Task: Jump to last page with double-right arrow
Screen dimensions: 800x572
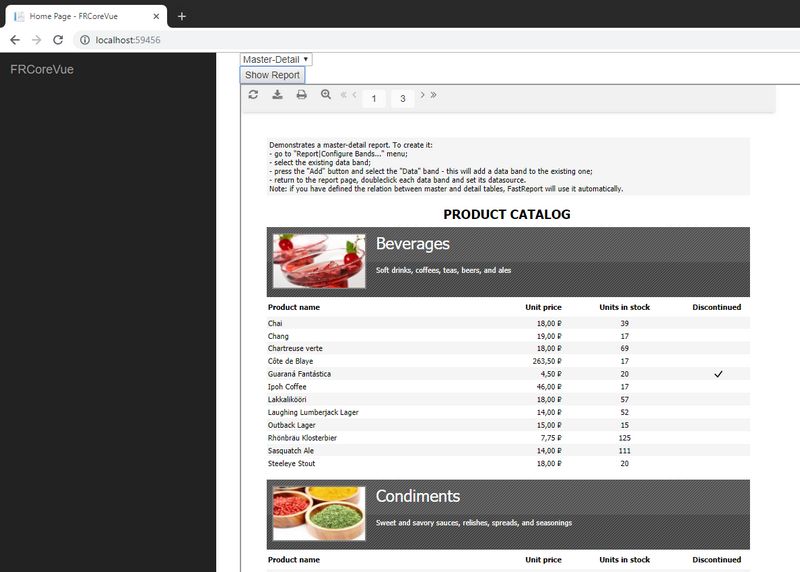Action: click(433, 95)
